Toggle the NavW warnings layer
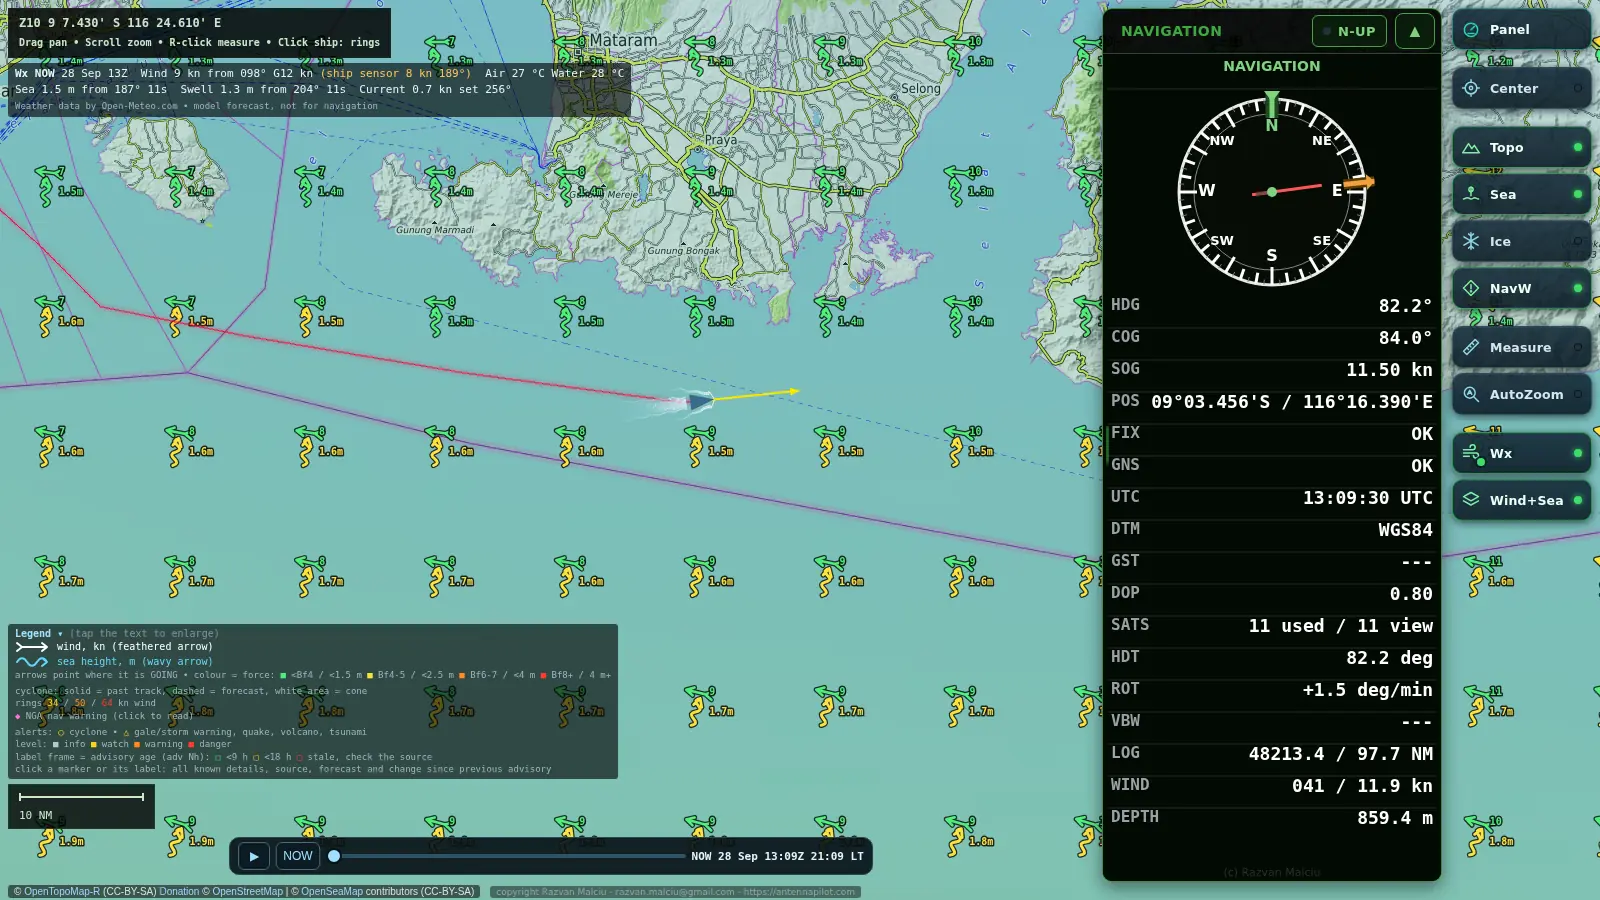Viewport: 1600px width, 900px height. pos(1521,288)
